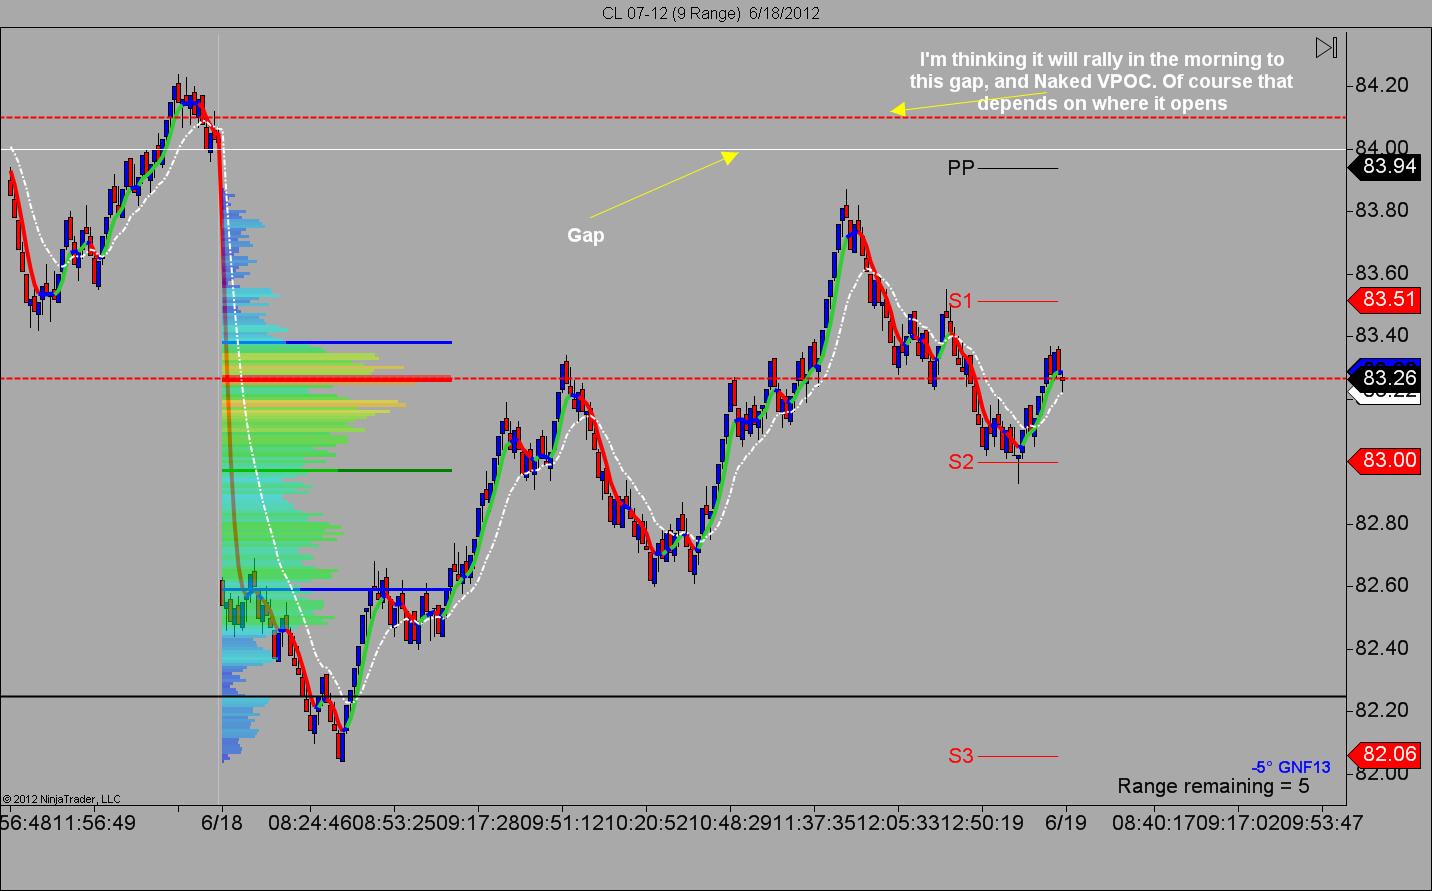Screen dimensions: 1432x891
Task: Select the 82.06 S3 price marker
Action: click(x=1385, y=754)
